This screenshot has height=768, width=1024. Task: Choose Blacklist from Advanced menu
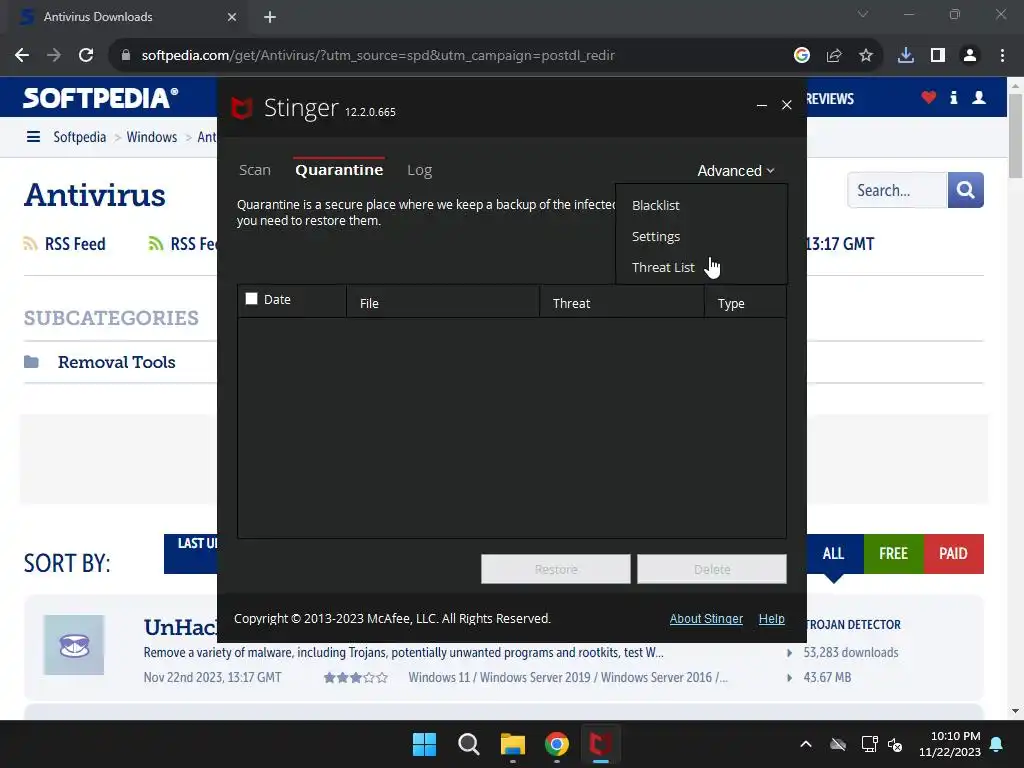click(656, 206)
